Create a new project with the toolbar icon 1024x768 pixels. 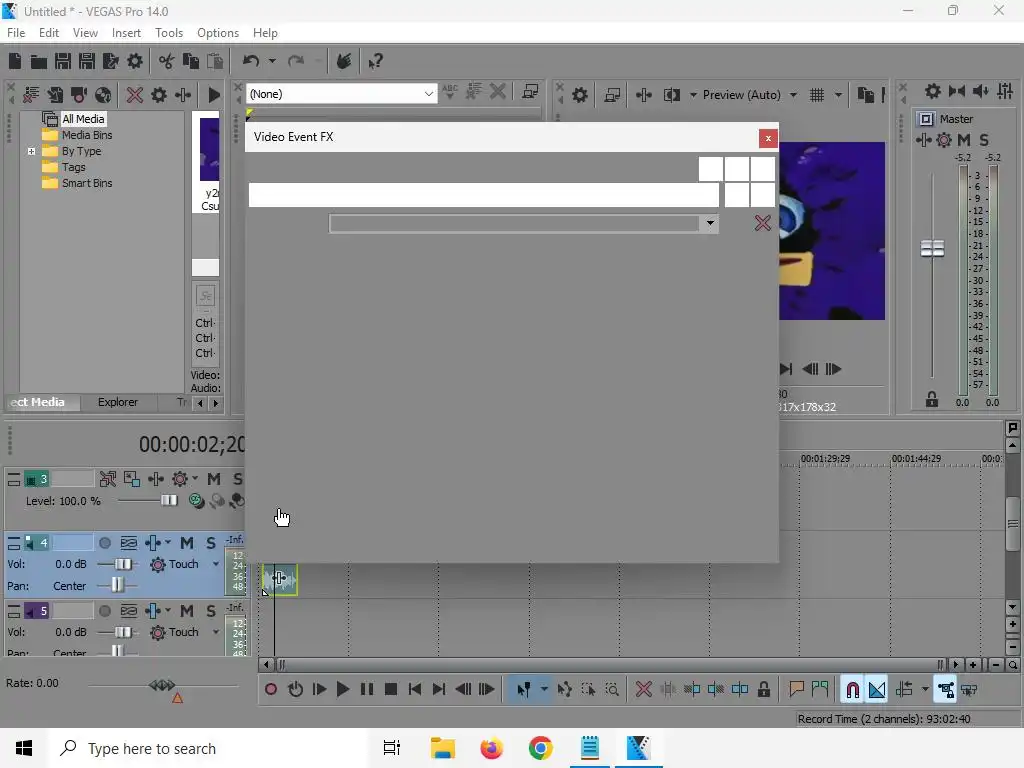15,61
